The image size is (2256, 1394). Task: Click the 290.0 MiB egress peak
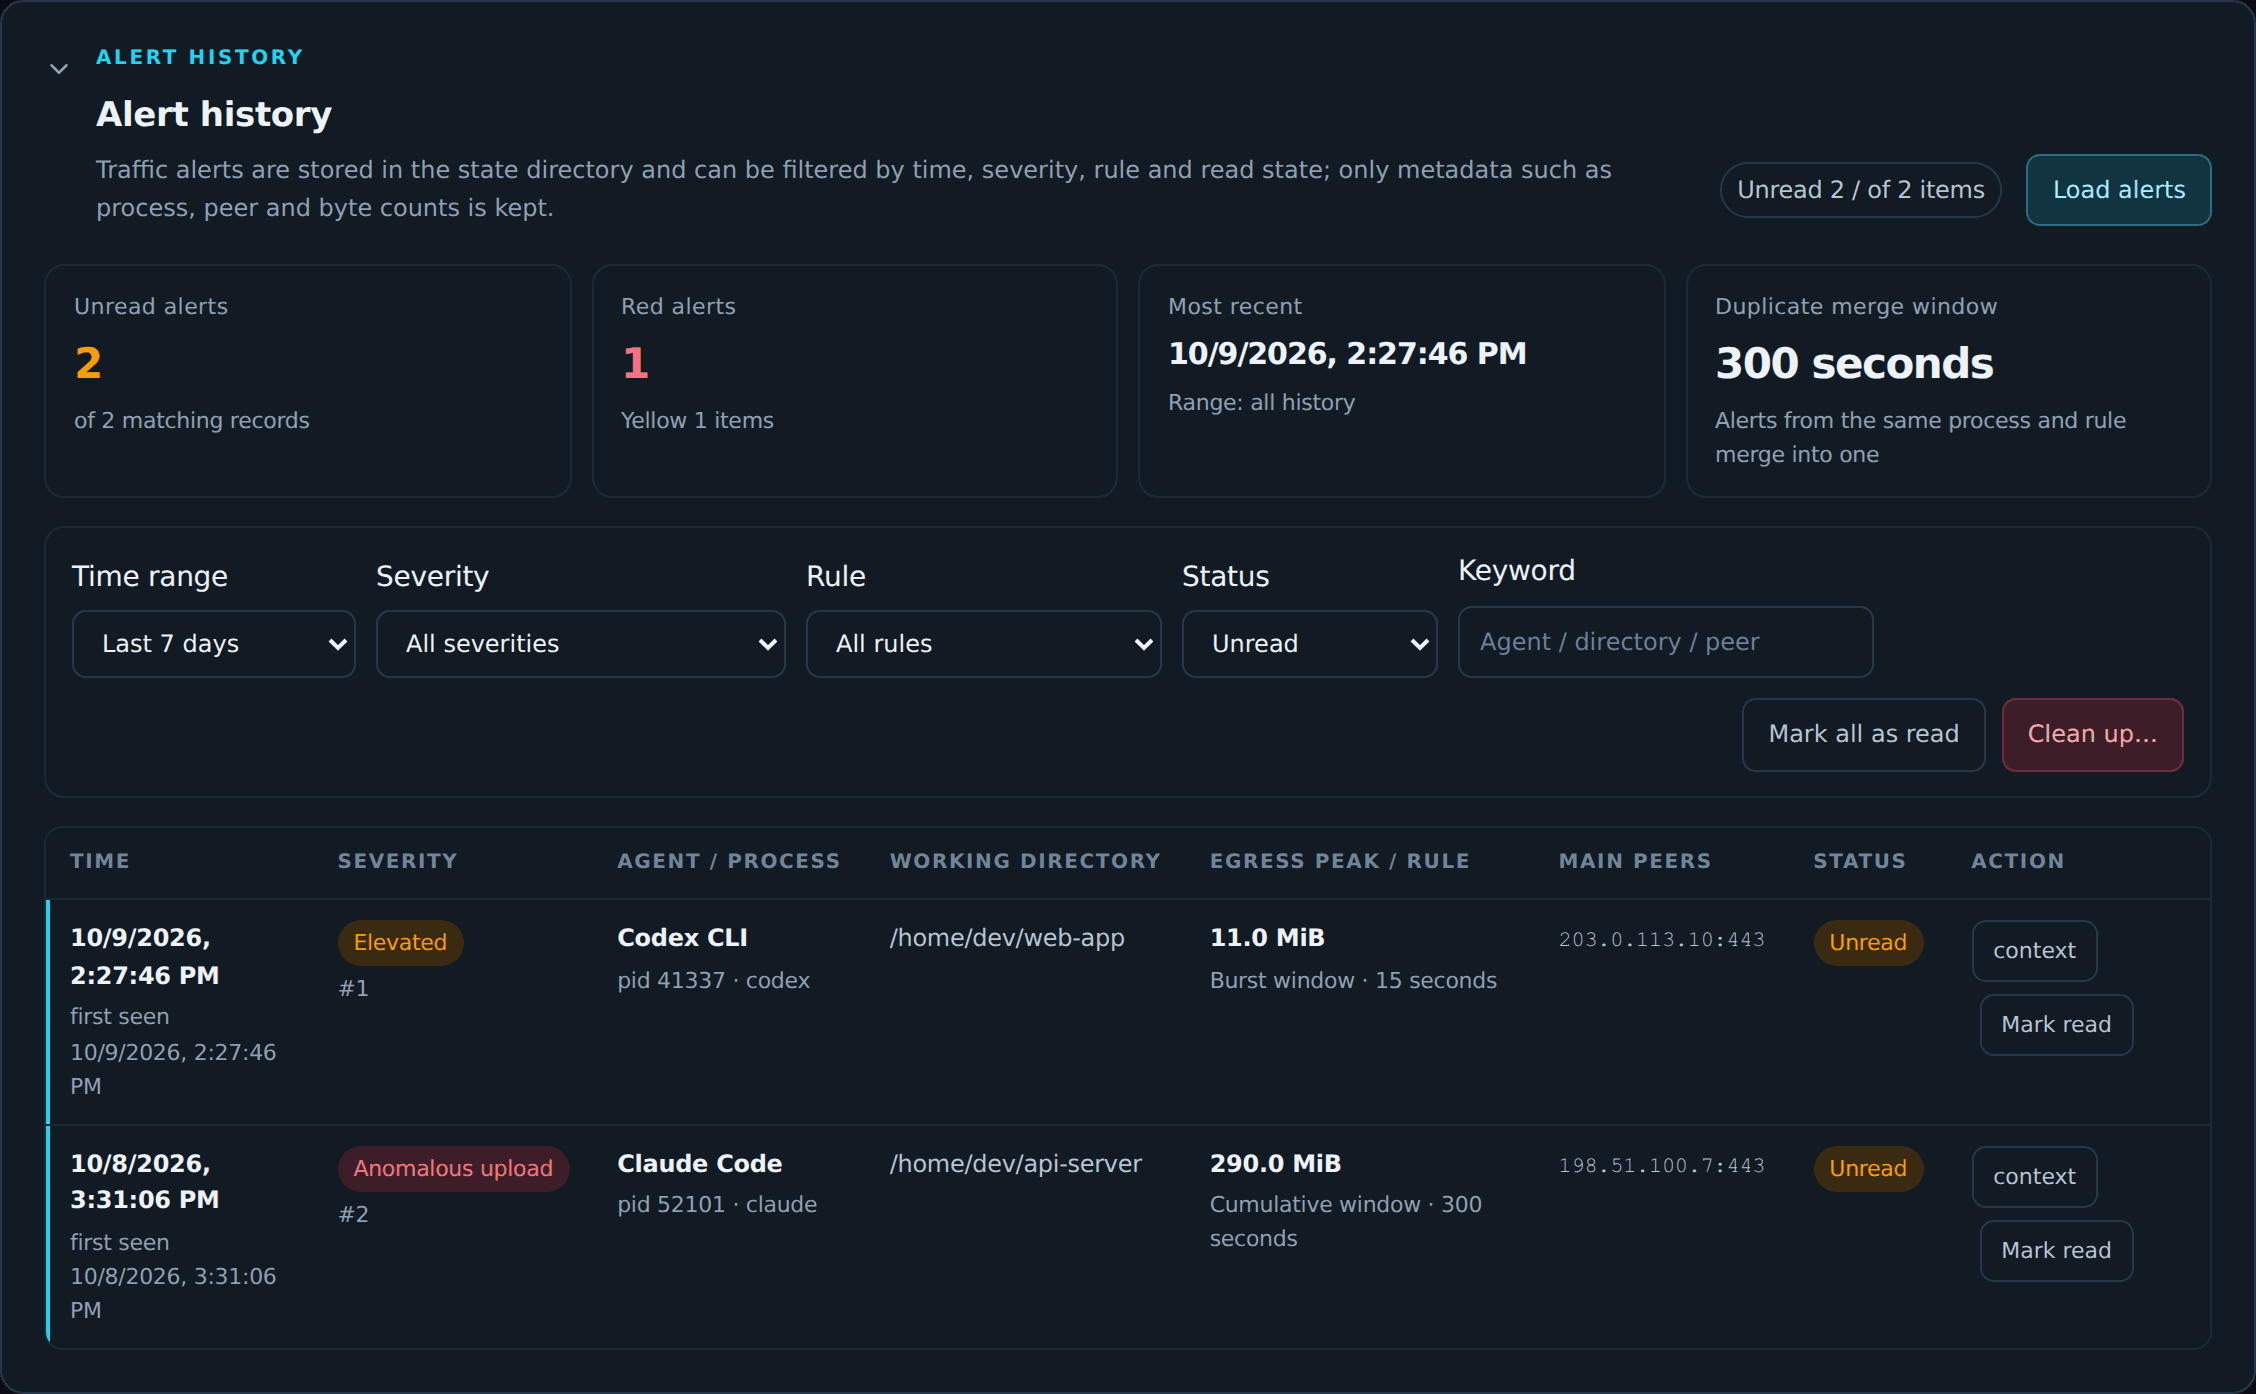[x=1276, y=1164]
